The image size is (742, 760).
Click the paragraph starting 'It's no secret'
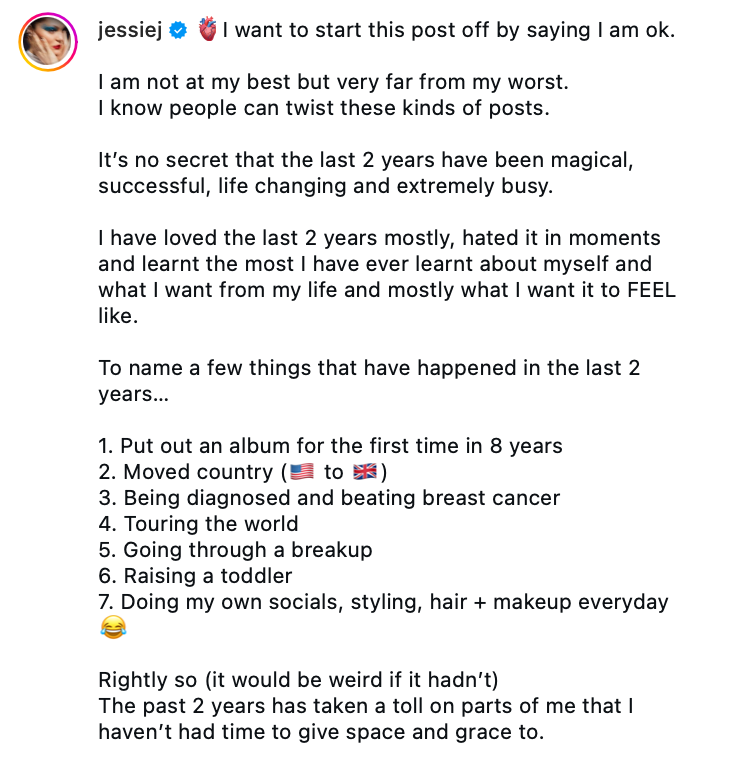pyautogui.click(x=365, y=173)
